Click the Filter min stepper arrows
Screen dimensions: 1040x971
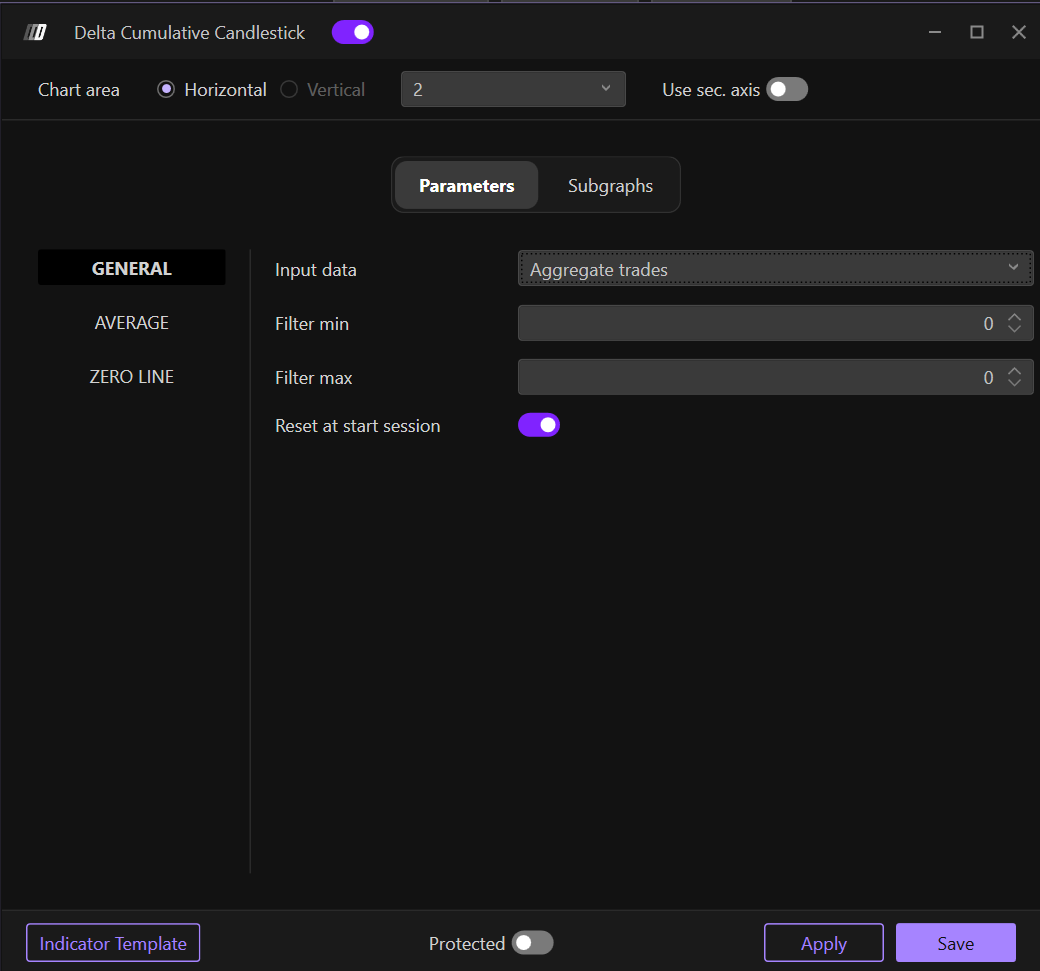pos(1015,323)
